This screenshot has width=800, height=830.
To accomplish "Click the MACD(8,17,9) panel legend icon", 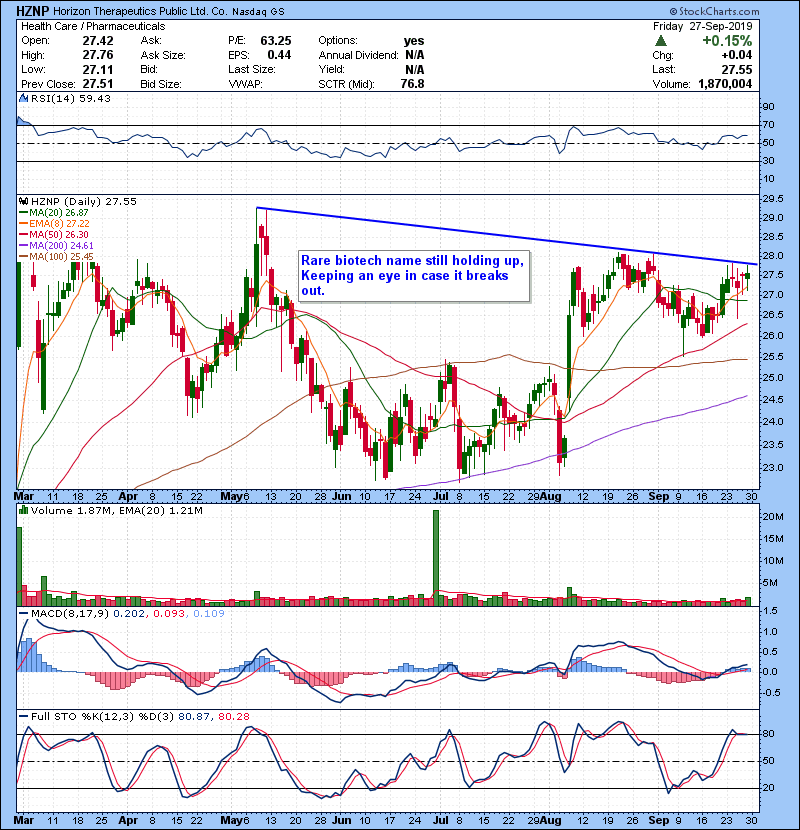I will click(22, 612).
